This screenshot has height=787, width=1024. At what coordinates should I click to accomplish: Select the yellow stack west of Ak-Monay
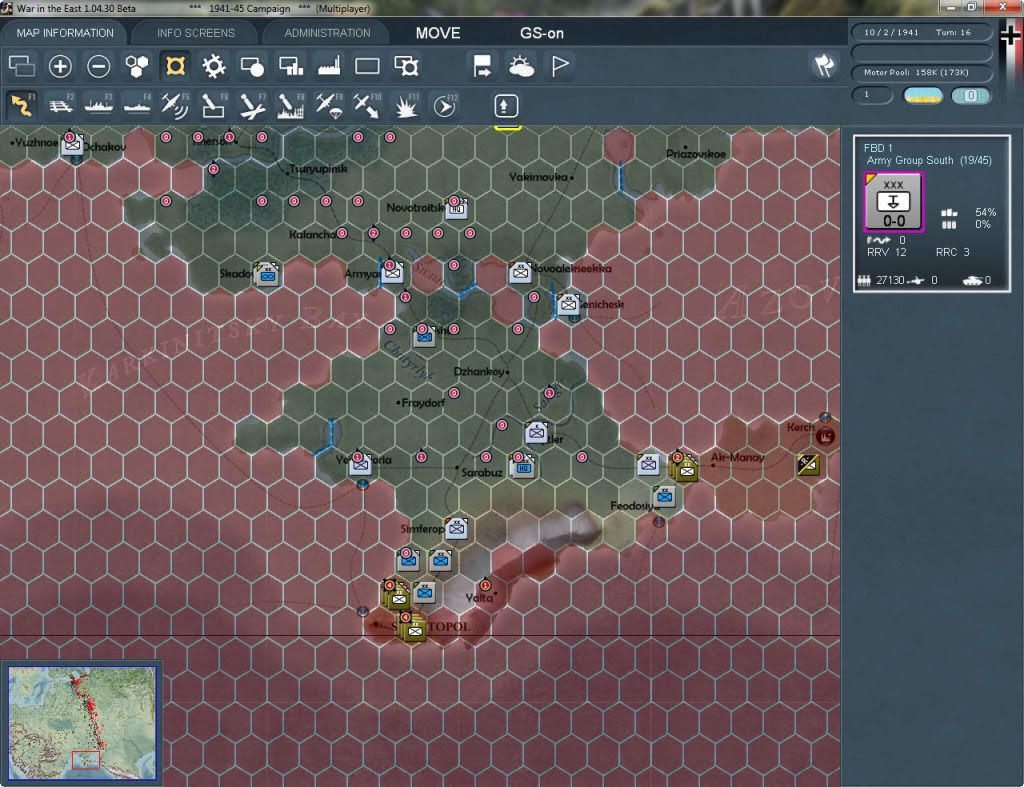684,467
